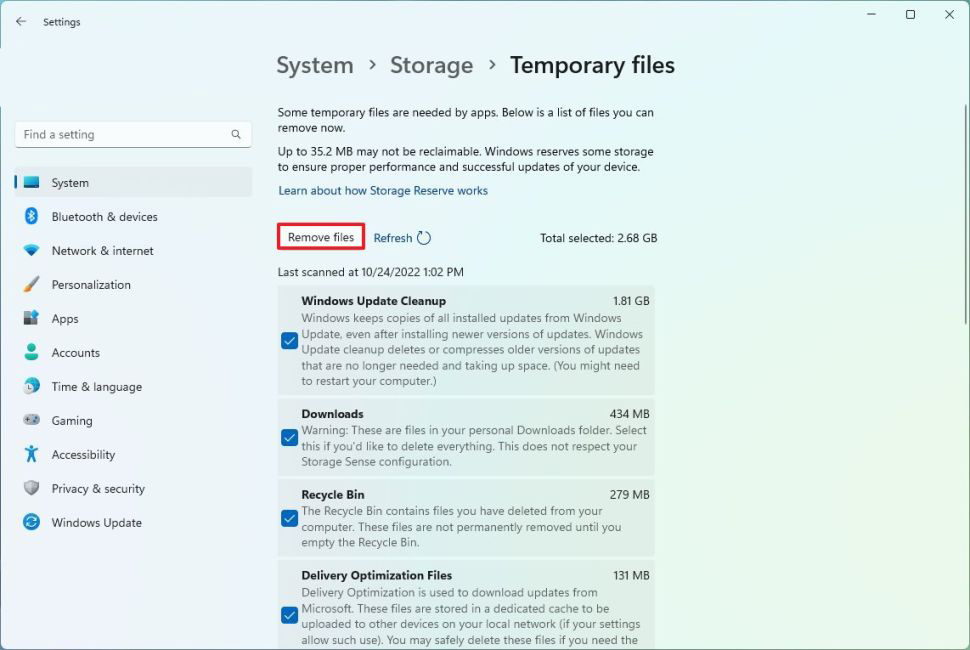Screen dimensions: 970x650
Task: Open Network & internet wifi icon
Action: [31, 251]
